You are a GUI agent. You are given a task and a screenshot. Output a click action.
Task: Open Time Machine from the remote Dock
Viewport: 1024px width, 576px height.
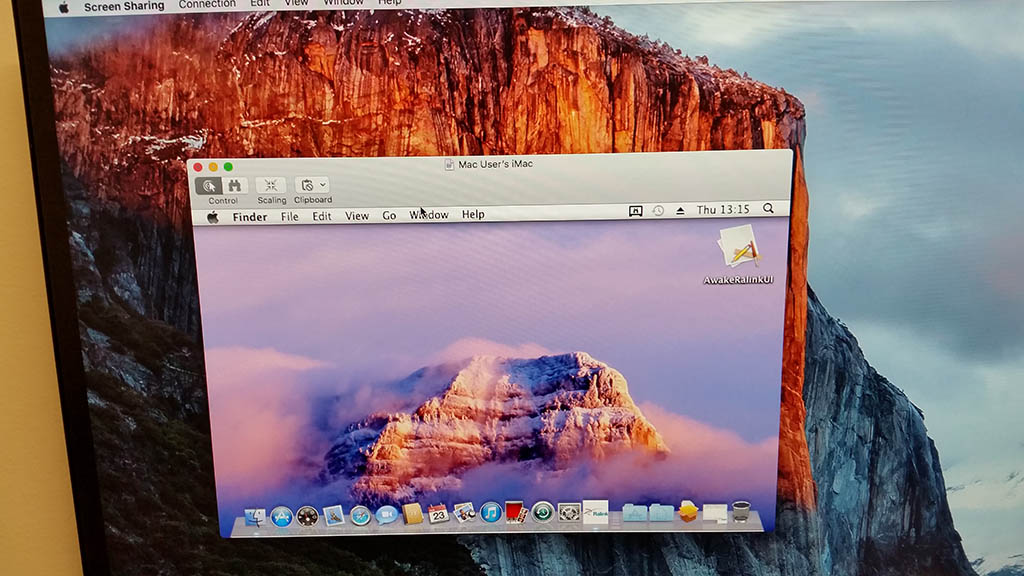pos(543,512)
